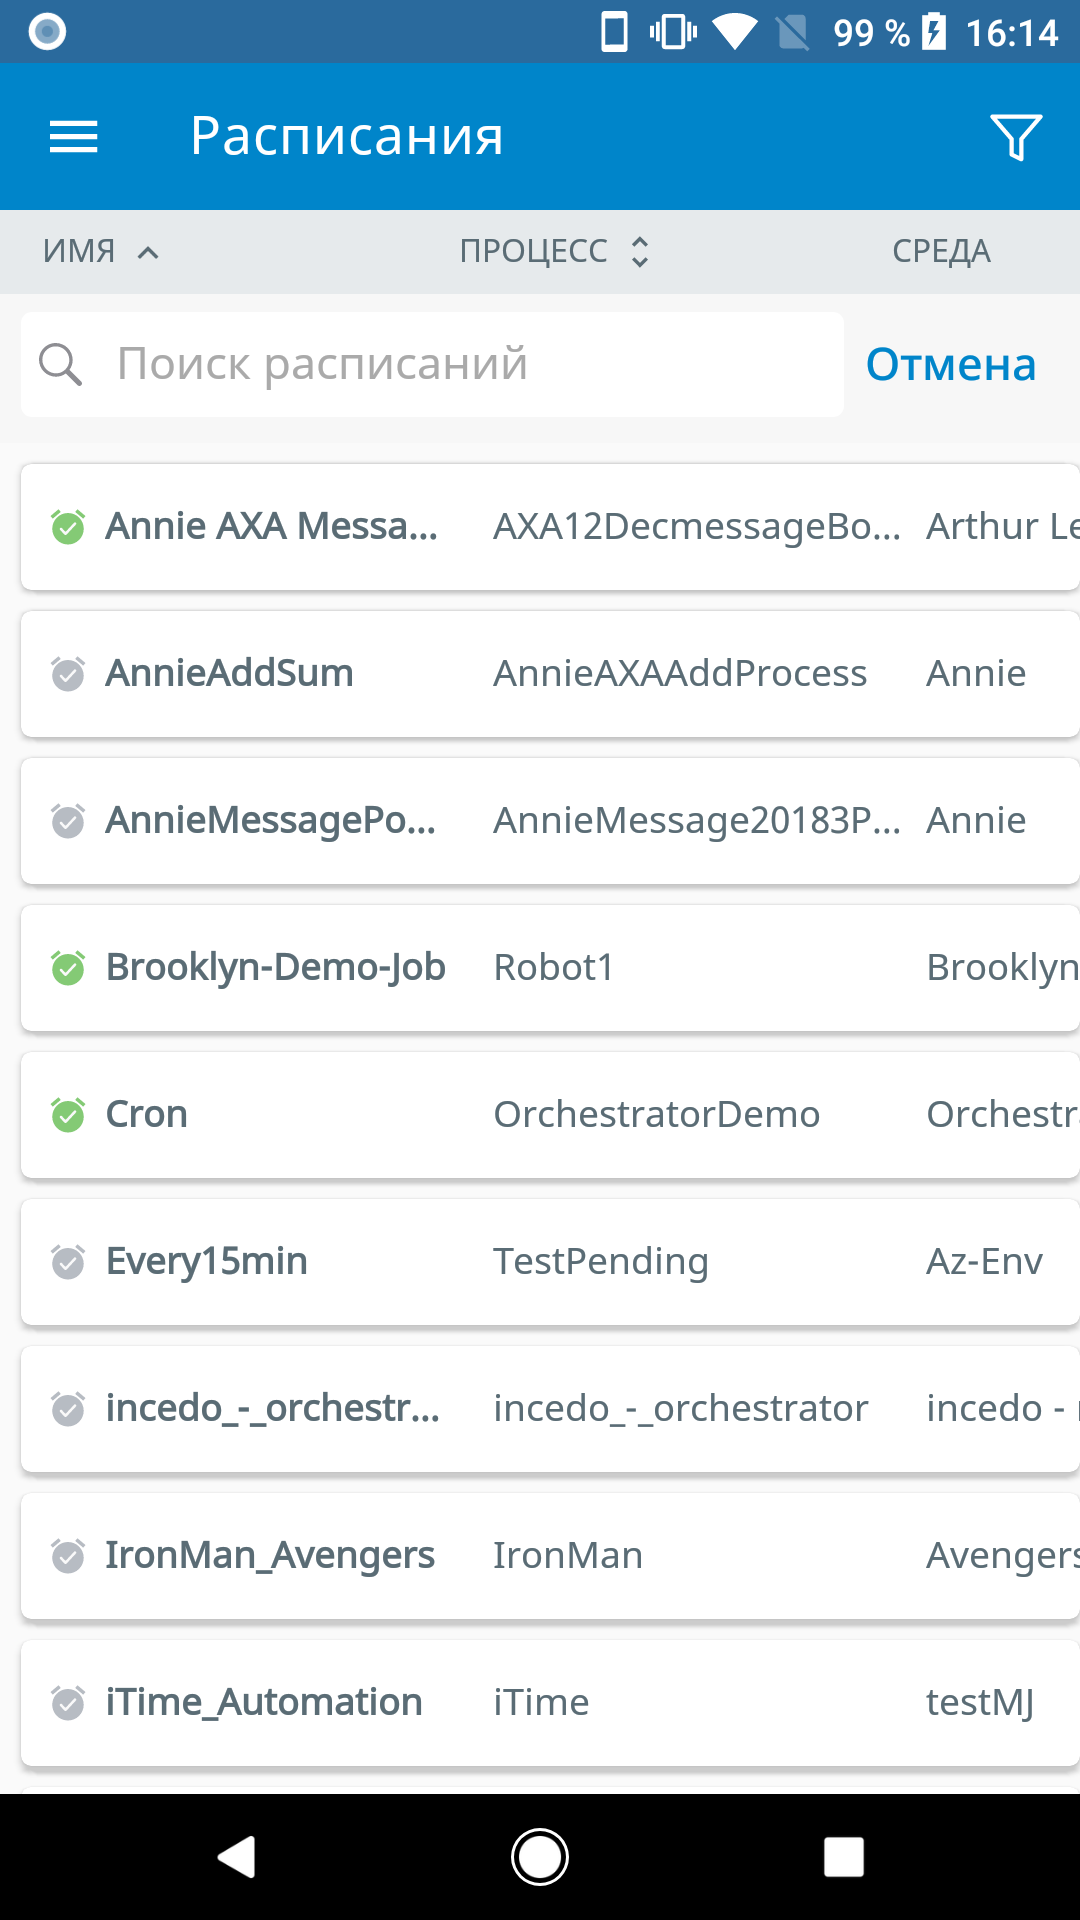Tap the СРЕДА column header
Screen dimensions: 1080x1920
tap(941, 252)
